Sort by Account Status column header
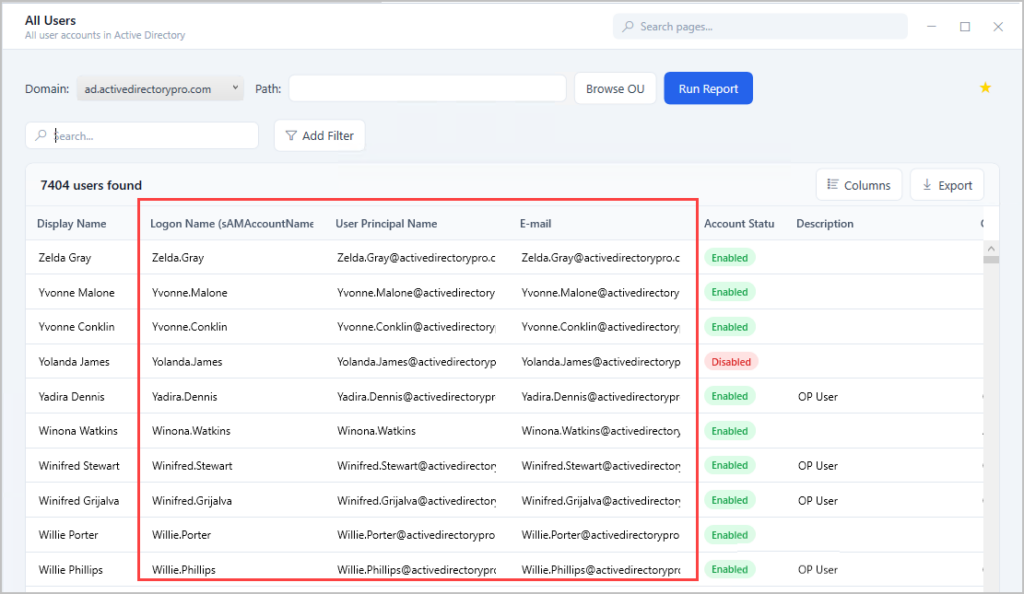 tap(739, 223)
